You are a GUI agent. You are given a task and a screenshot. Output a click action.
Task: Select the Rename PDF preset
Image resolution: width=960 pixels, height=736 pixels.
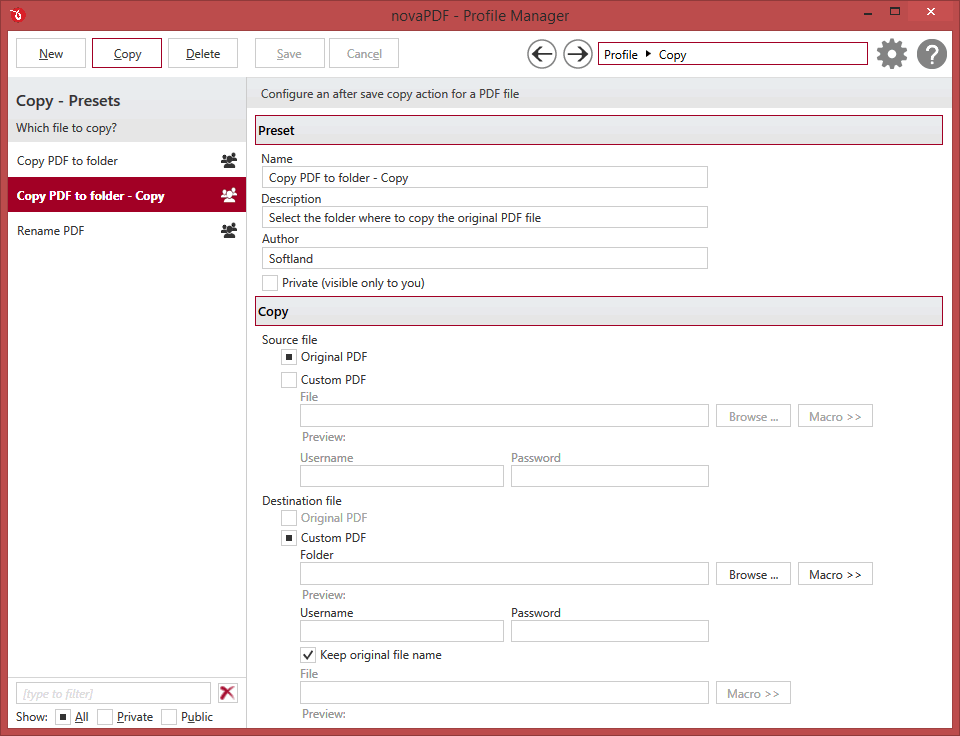coord(127,230)
